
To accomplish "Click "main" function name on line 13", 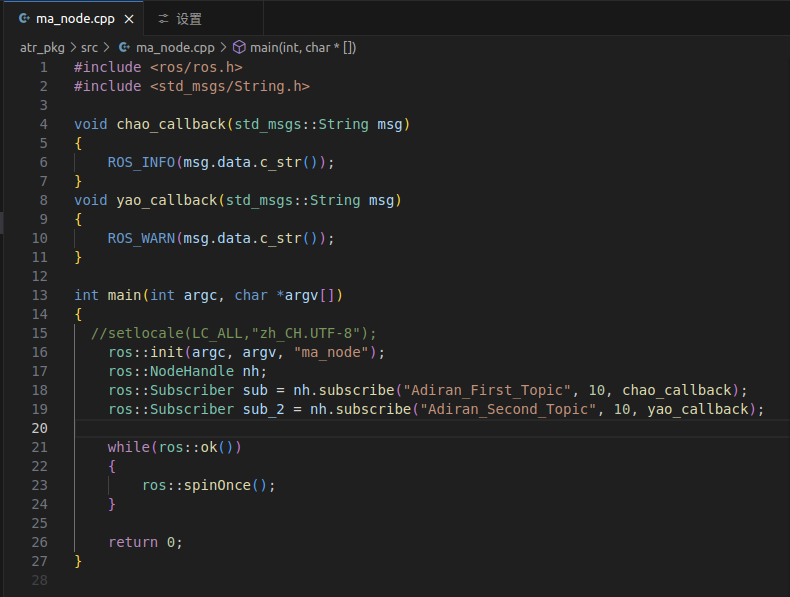I will [x=124, y=295].
